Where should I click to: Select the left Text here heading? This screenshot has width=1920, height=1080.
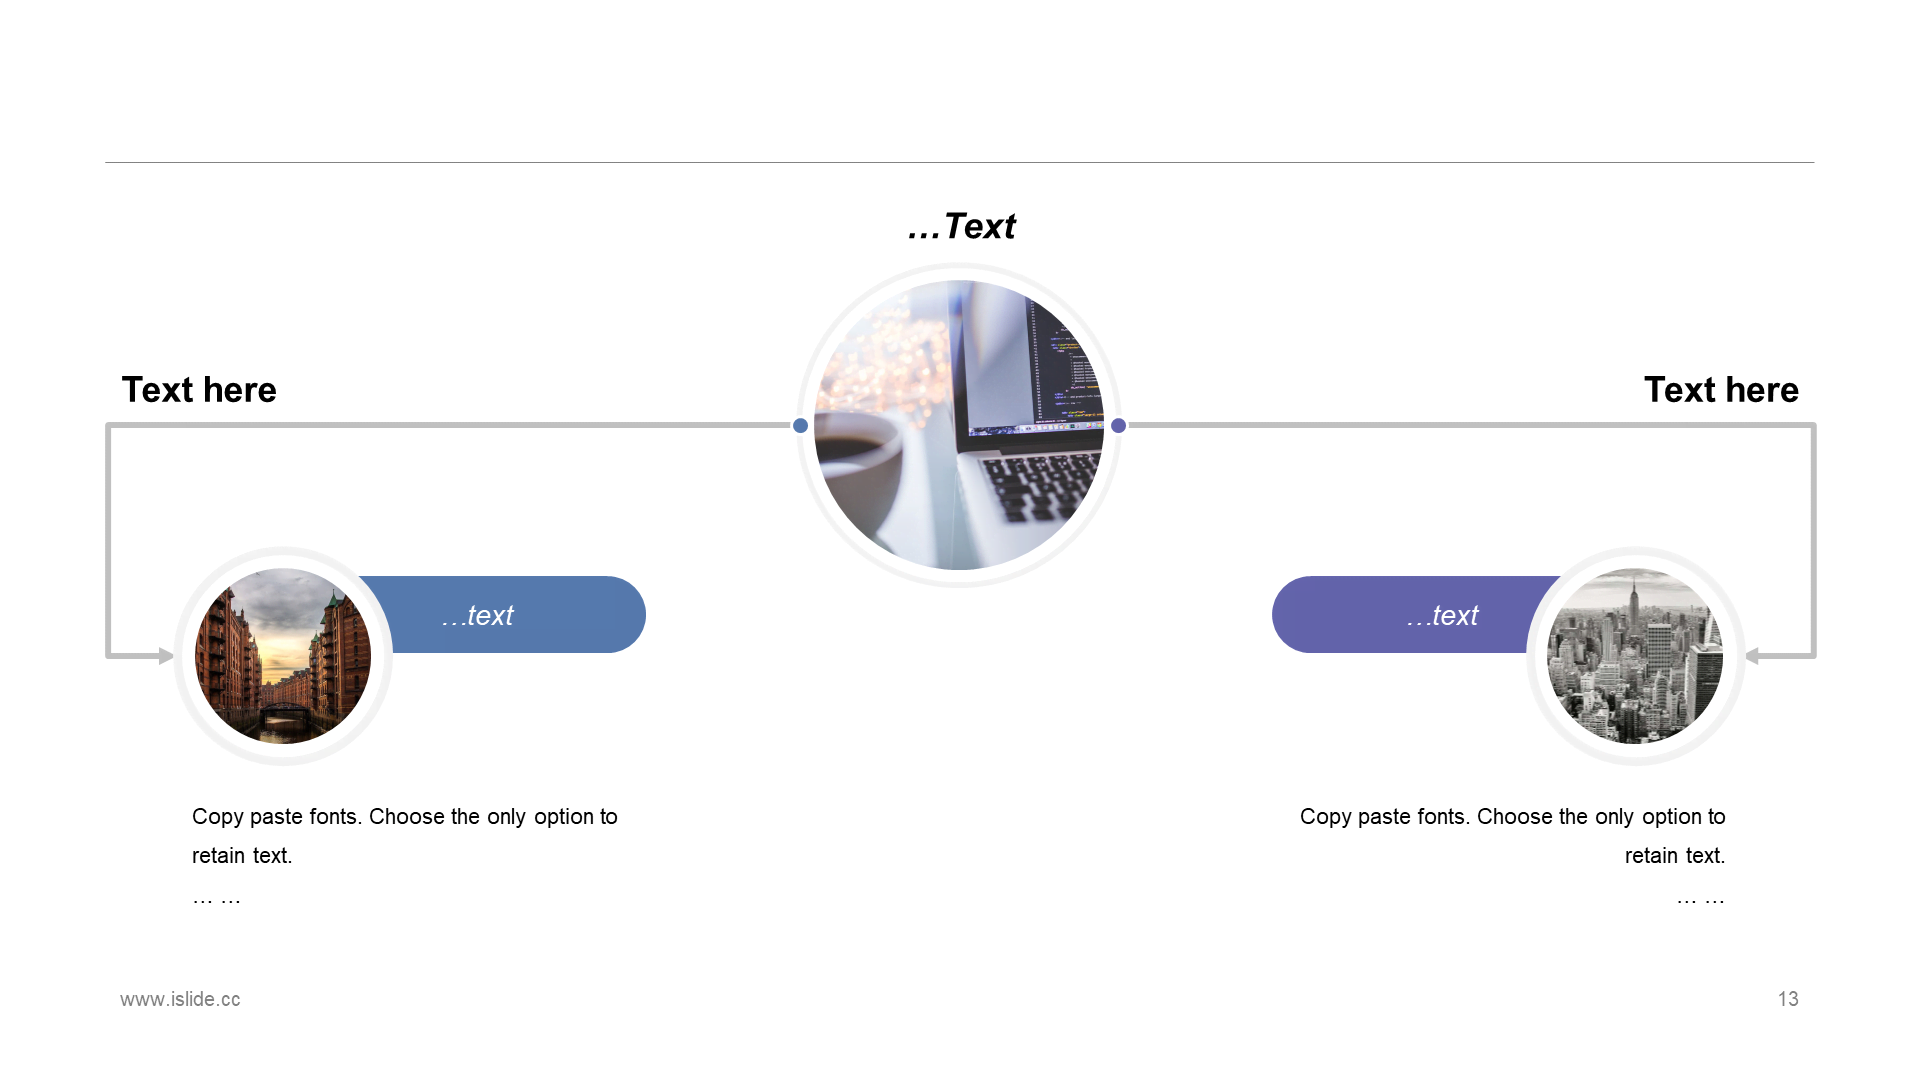(x=199, y=390)
